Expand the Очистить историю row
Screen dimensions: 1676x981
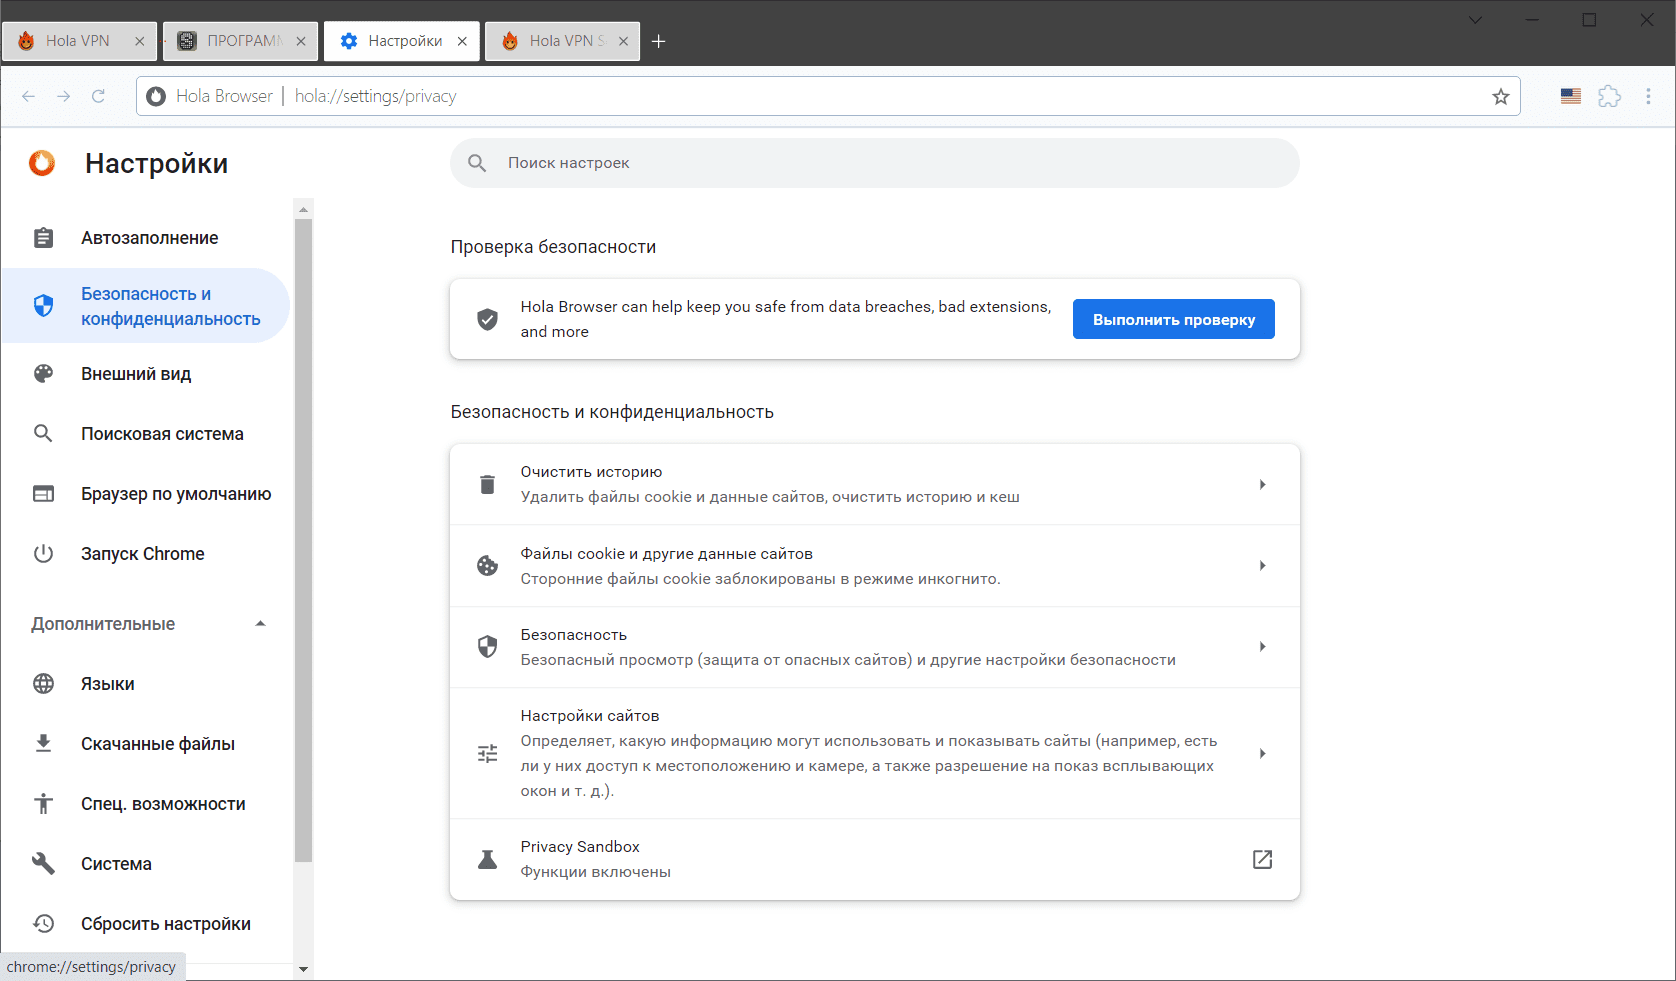(1262, 485)
